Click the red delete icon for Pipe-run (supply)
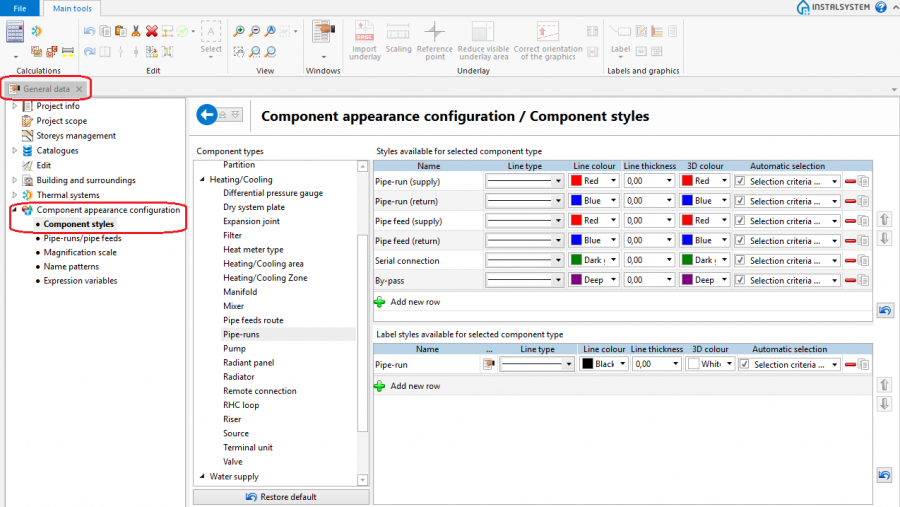Screen dimensions: 900x507 pyautogui.click(x=849, y=182)
